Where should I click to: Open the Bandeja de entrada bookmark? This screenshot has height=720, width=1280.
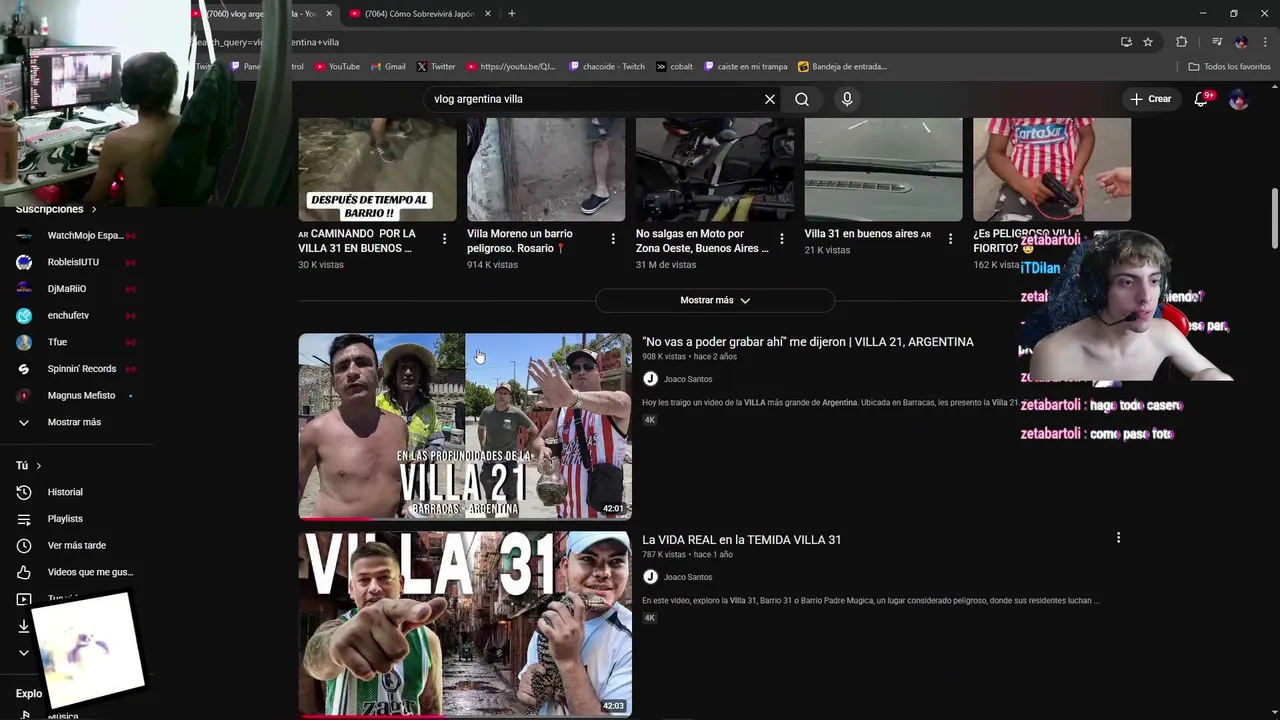[x=842, y=67]
